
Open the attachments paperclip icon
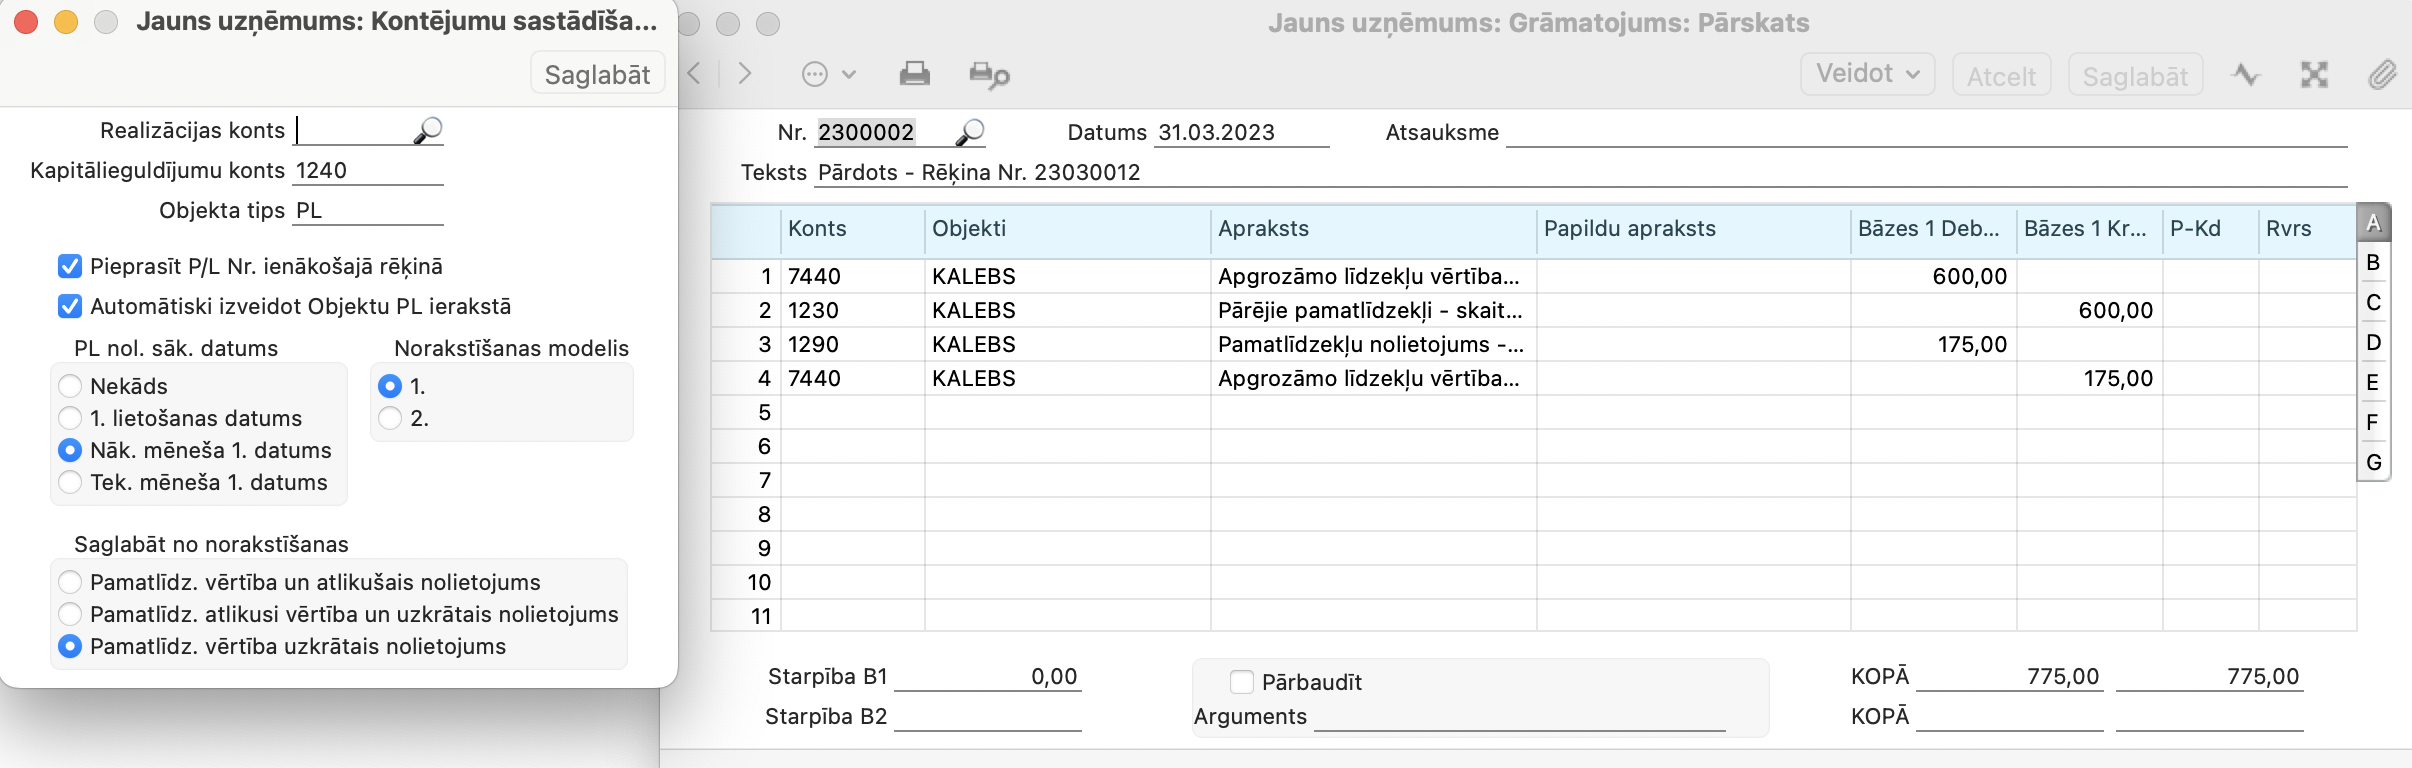tap(2382, 75)
